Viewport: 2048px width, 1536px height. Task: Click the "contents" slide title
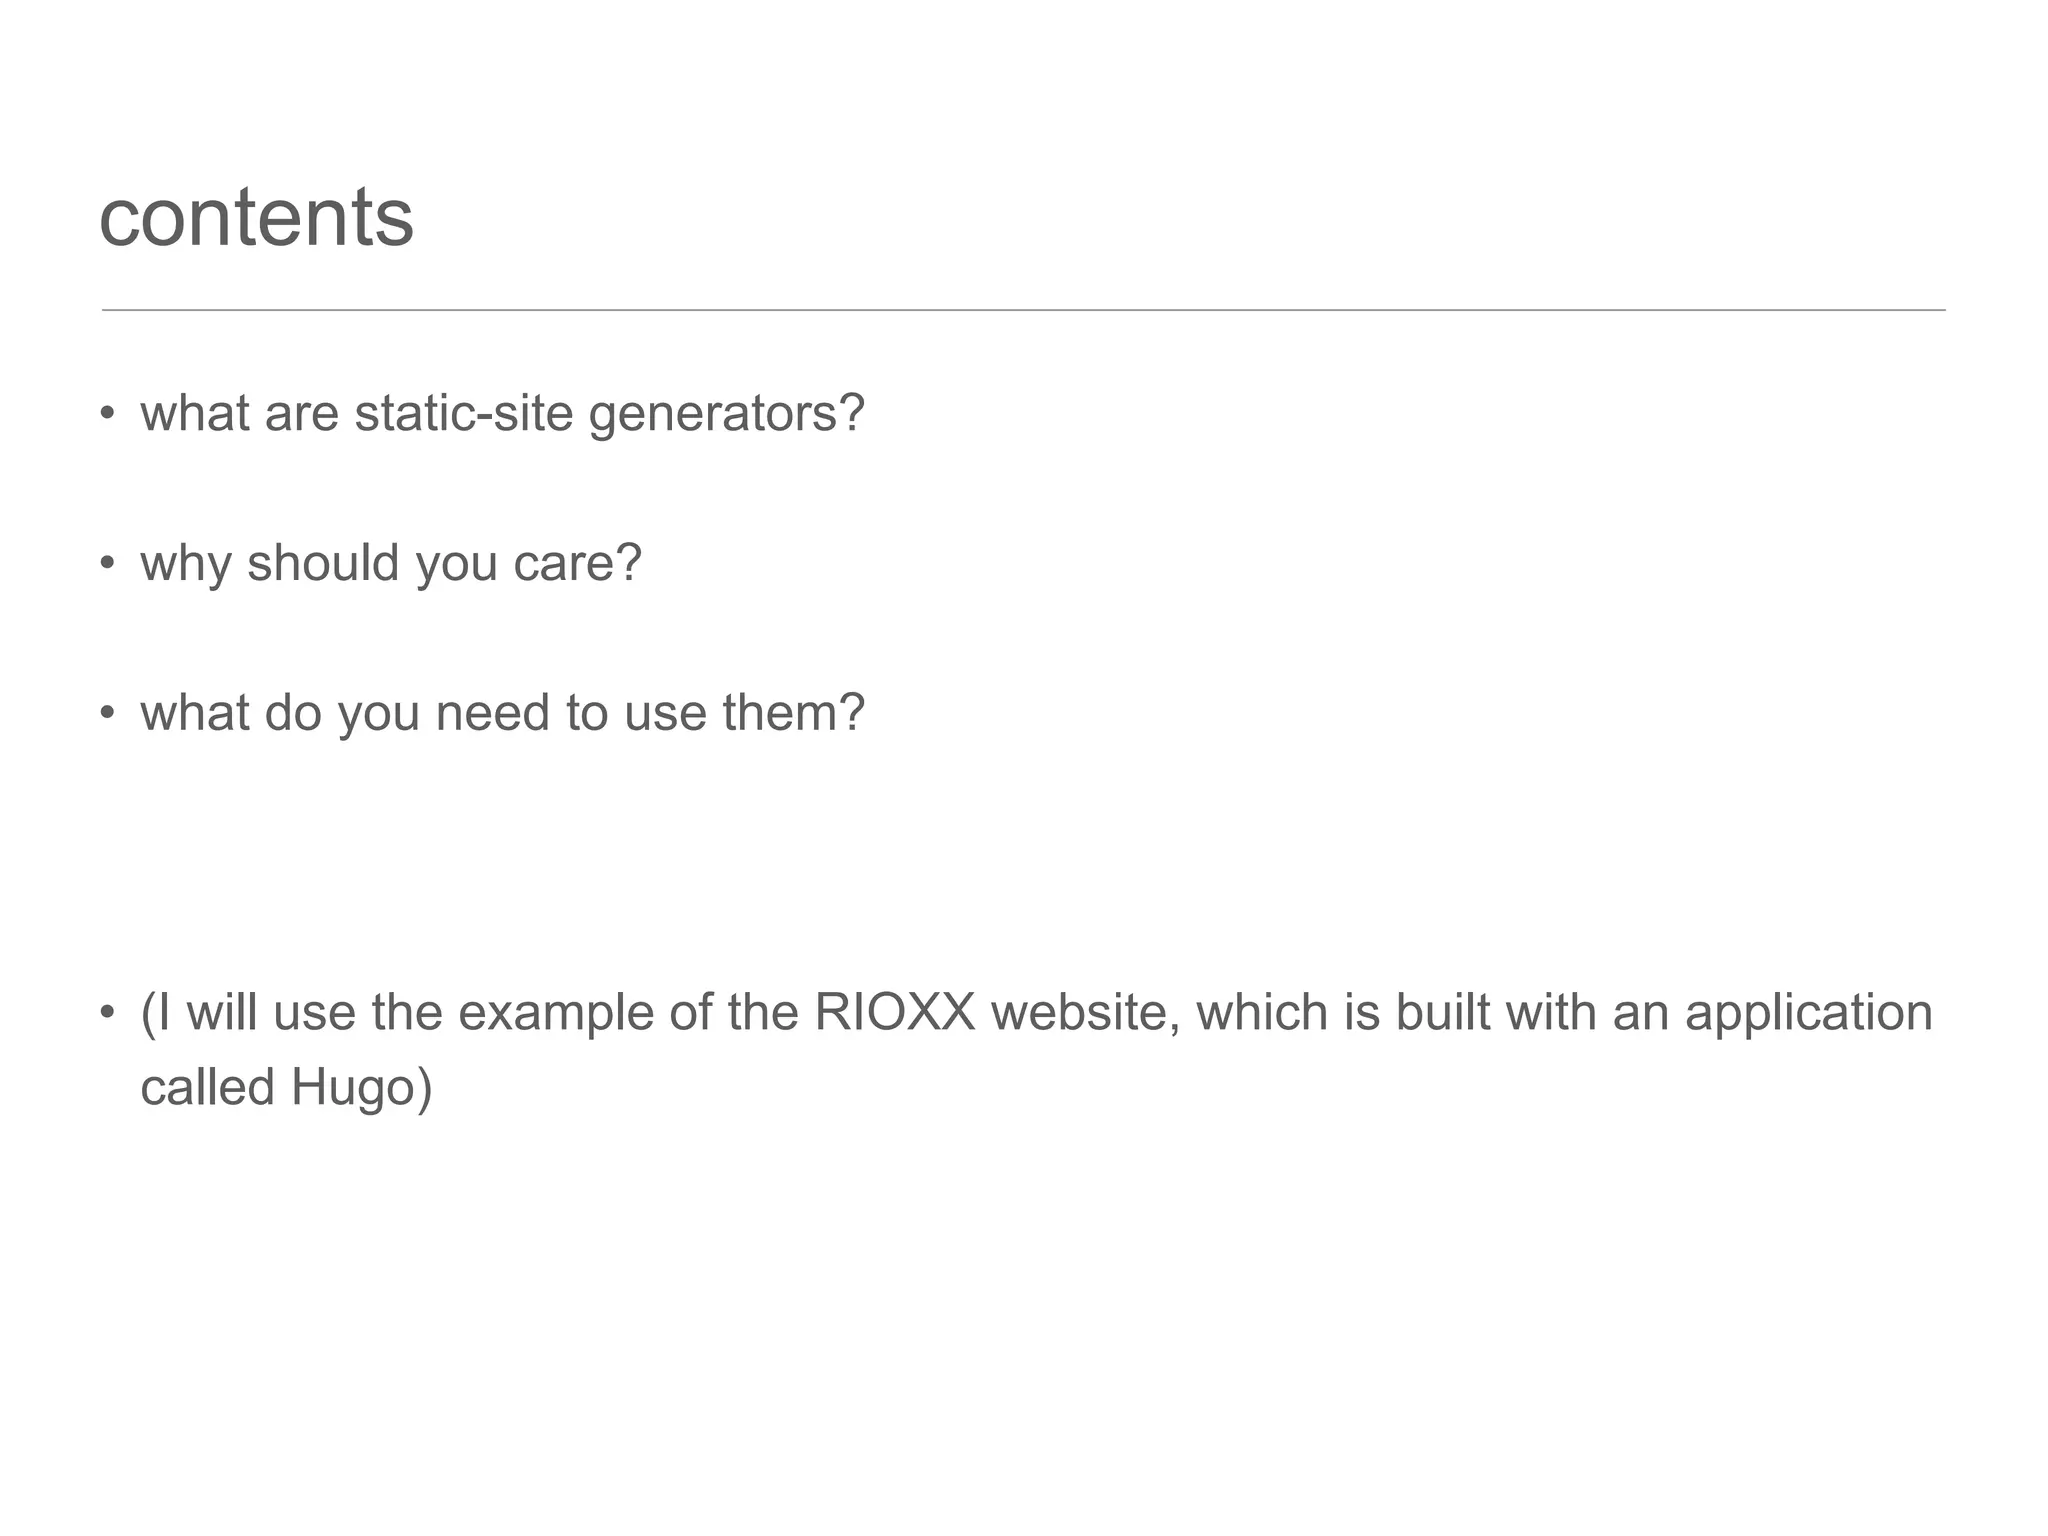tap(256, 218)
